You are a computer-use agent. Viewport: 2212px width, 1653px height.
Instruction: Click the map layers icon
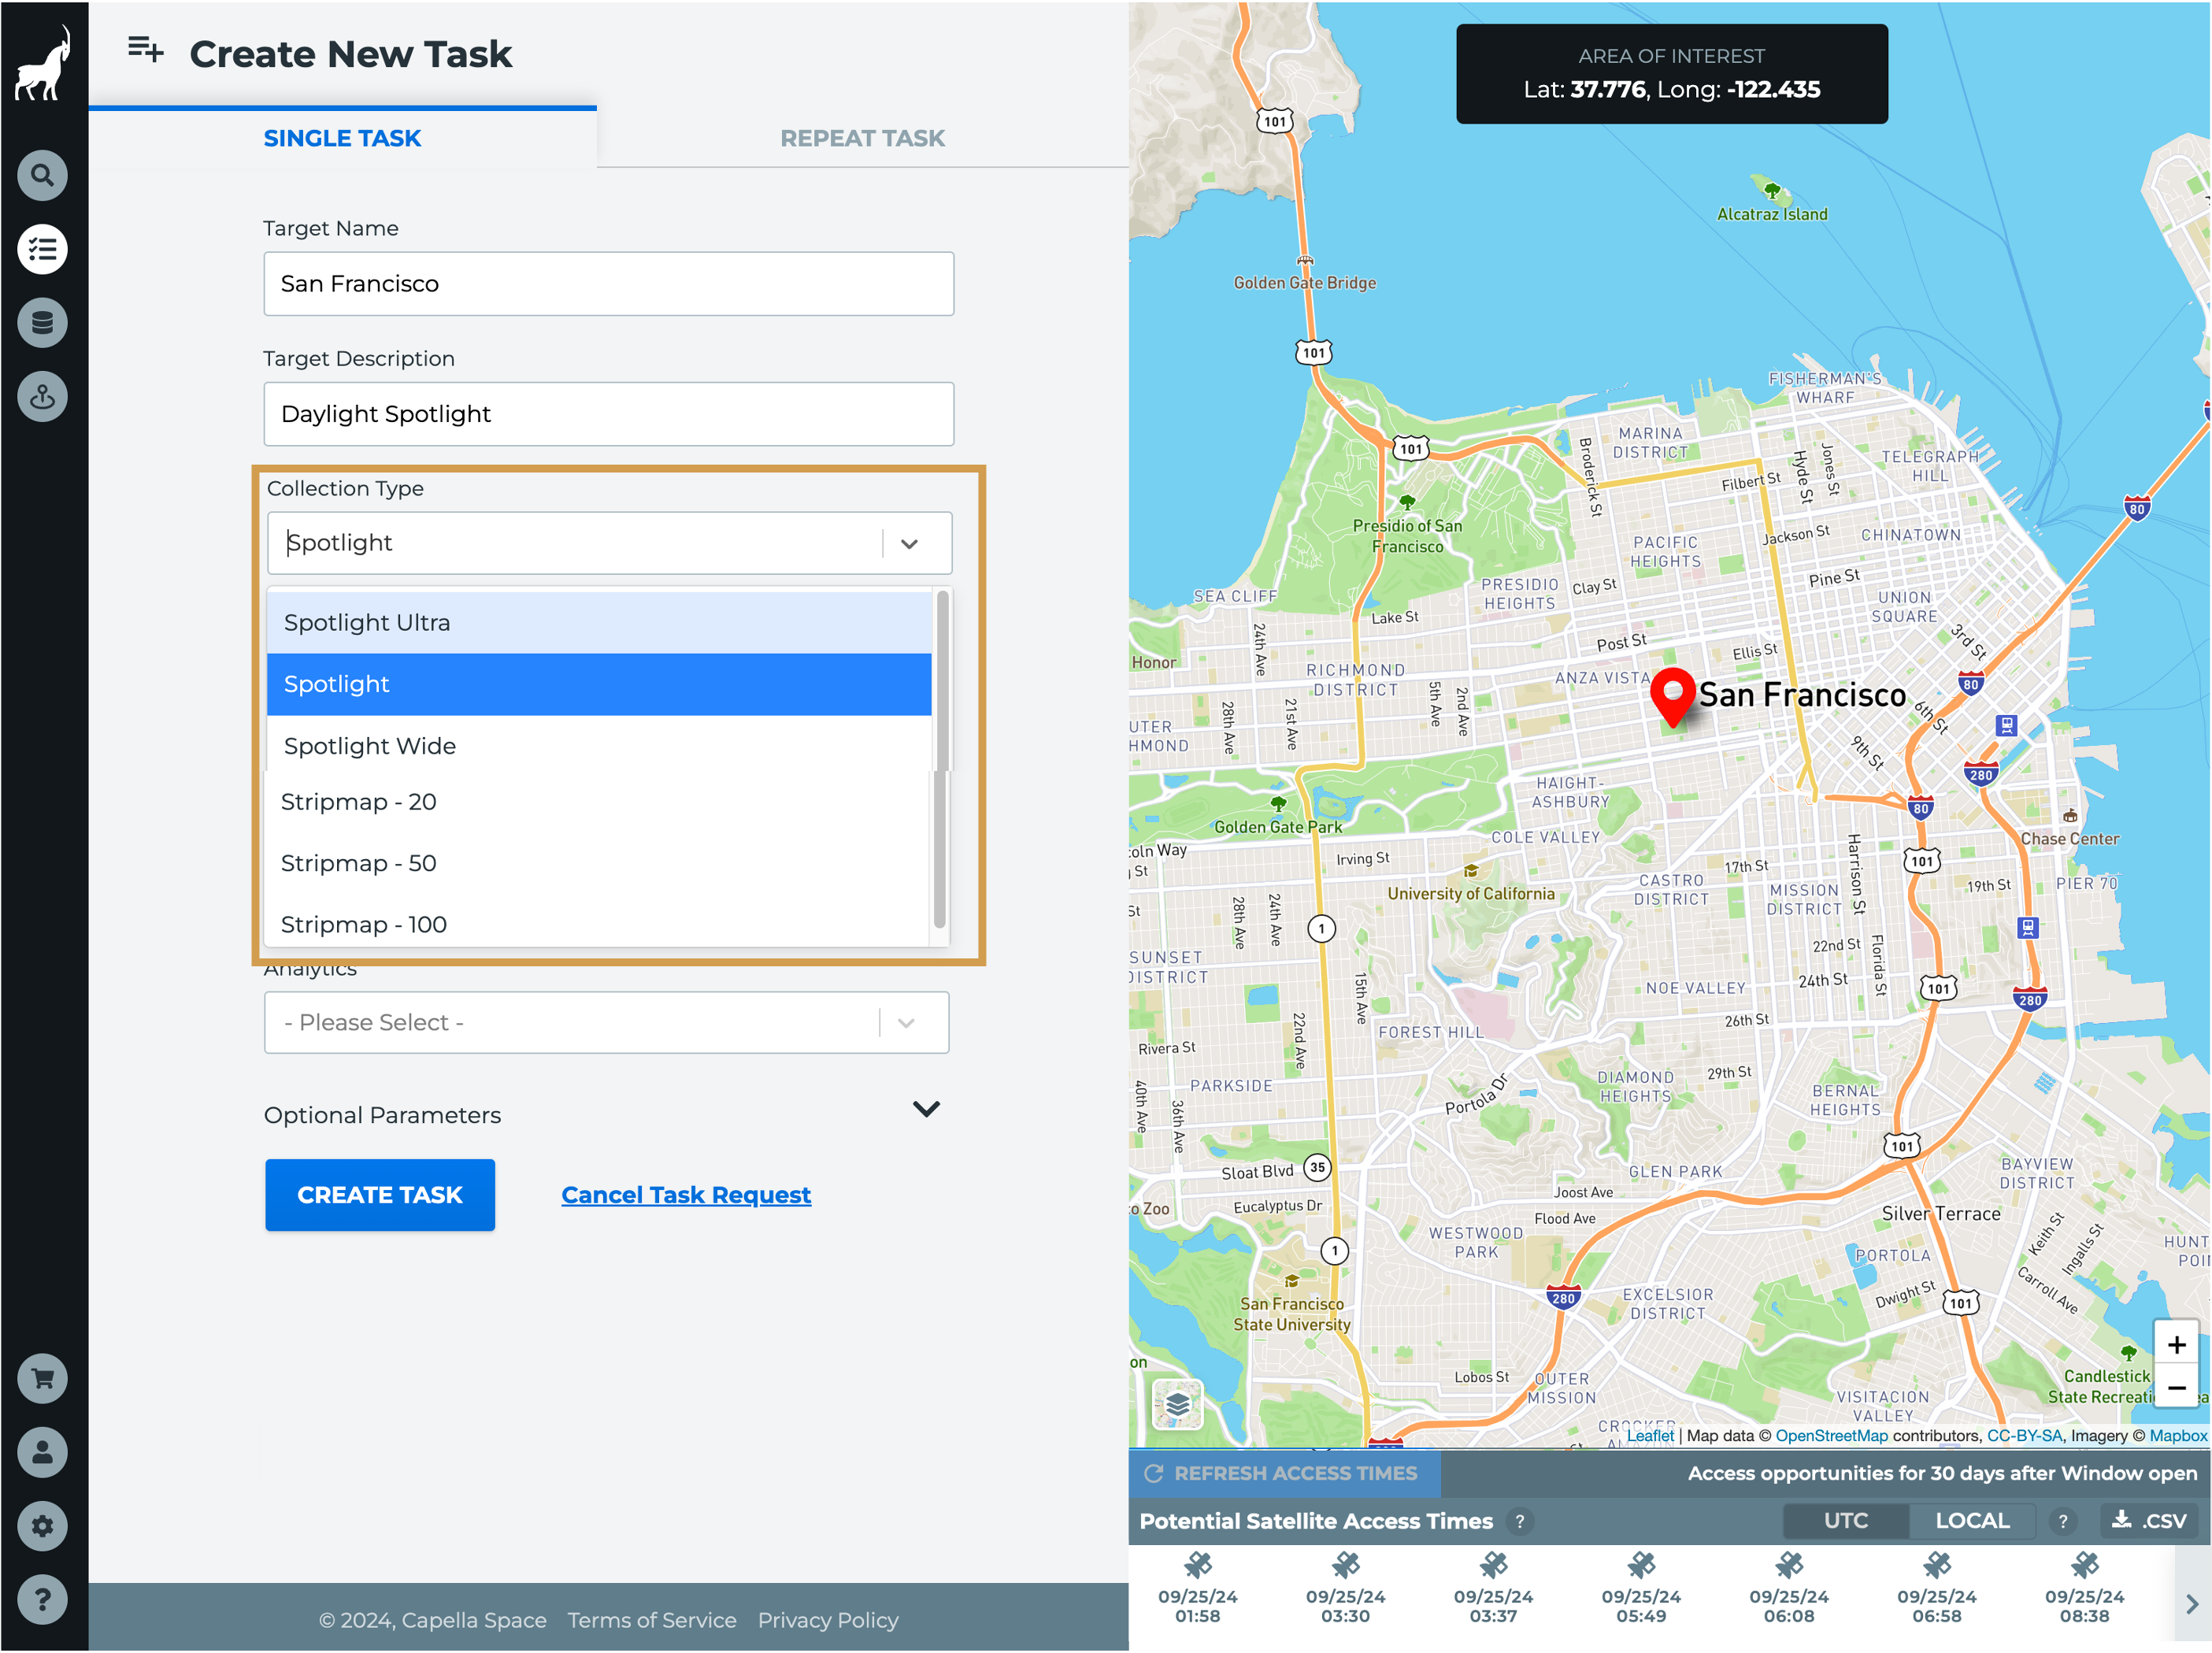(x=1177, y=1404)
